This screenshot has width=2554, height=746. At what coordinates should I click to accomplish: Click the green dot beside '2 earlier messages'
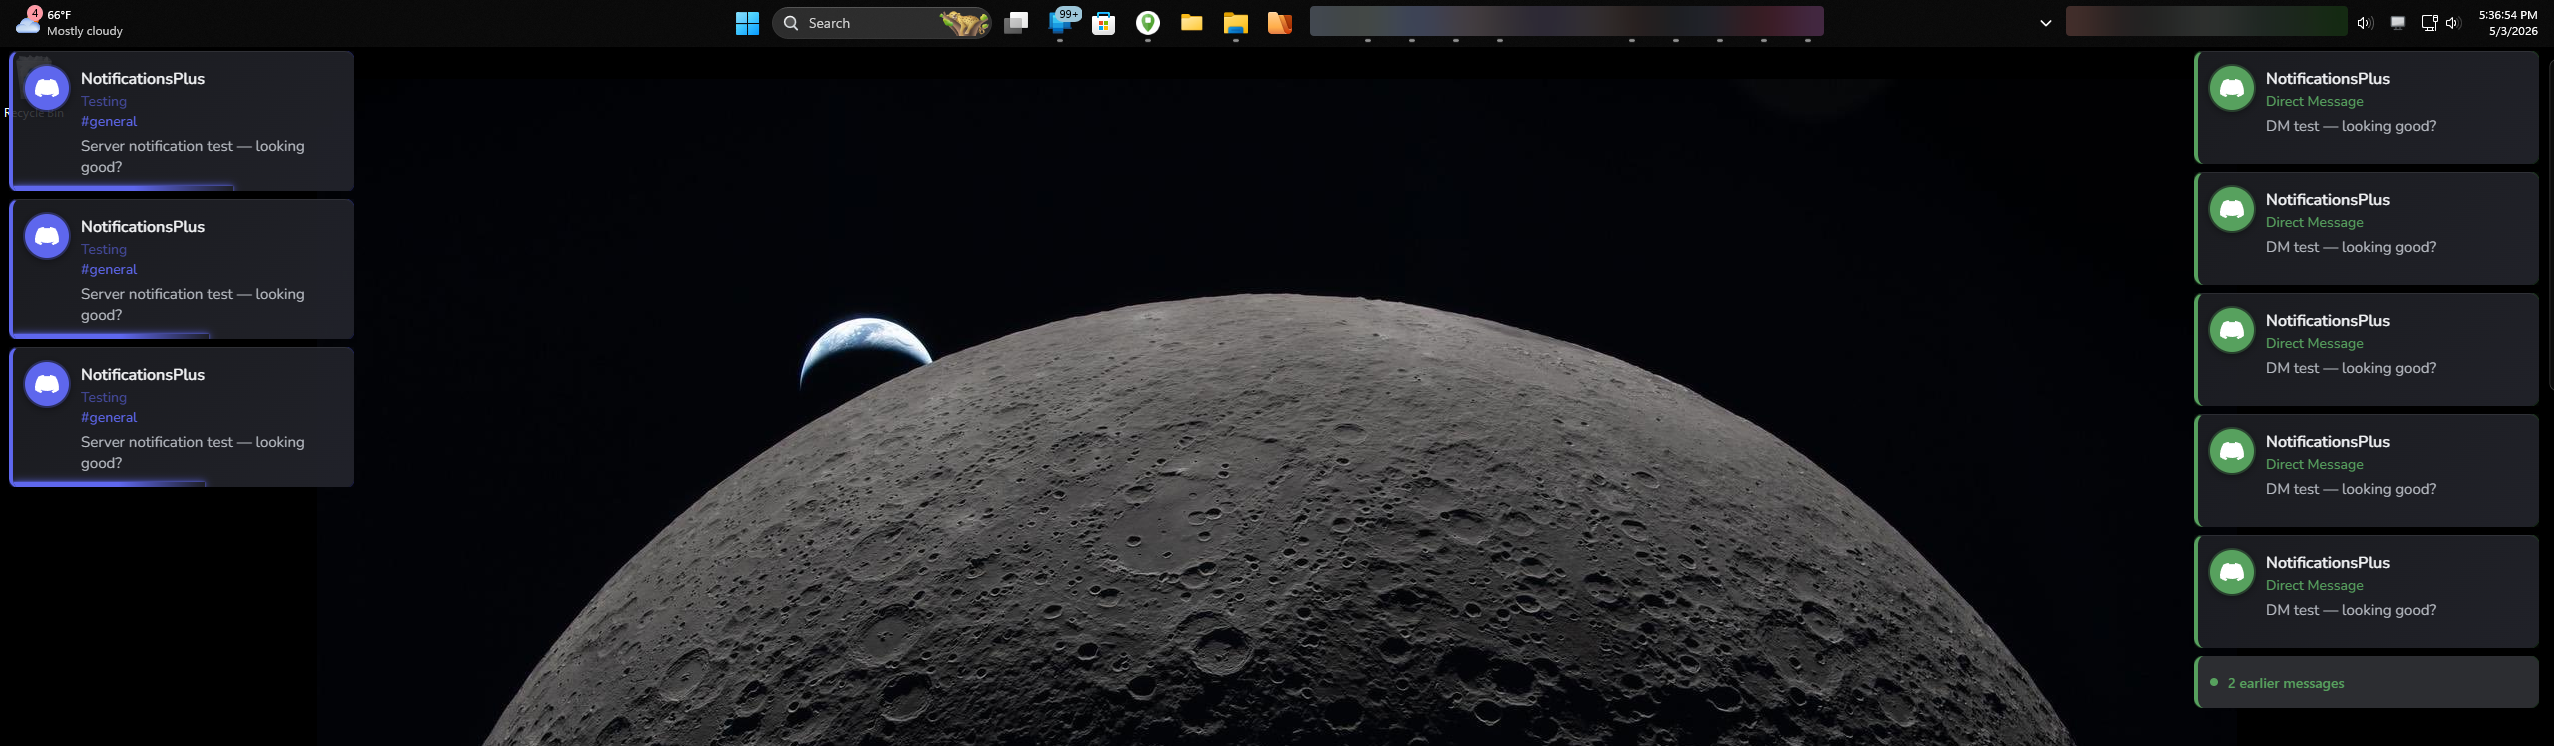[2214, 682]
